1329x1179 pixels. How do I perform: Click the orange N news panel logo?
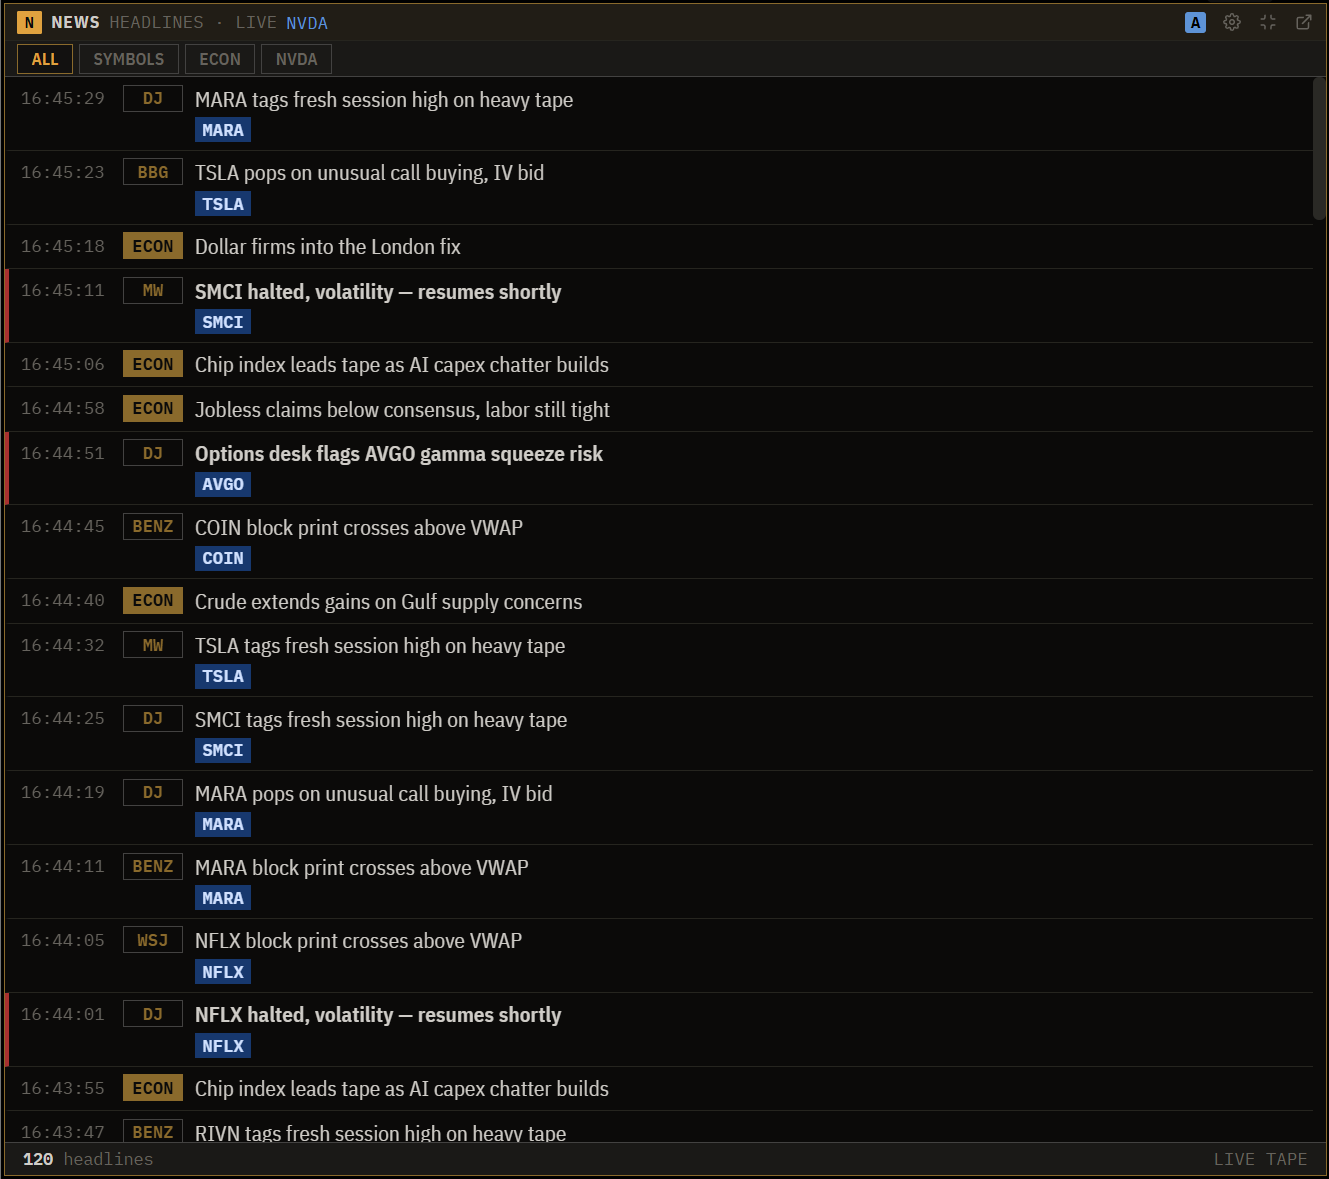click(x=29, y=22)
